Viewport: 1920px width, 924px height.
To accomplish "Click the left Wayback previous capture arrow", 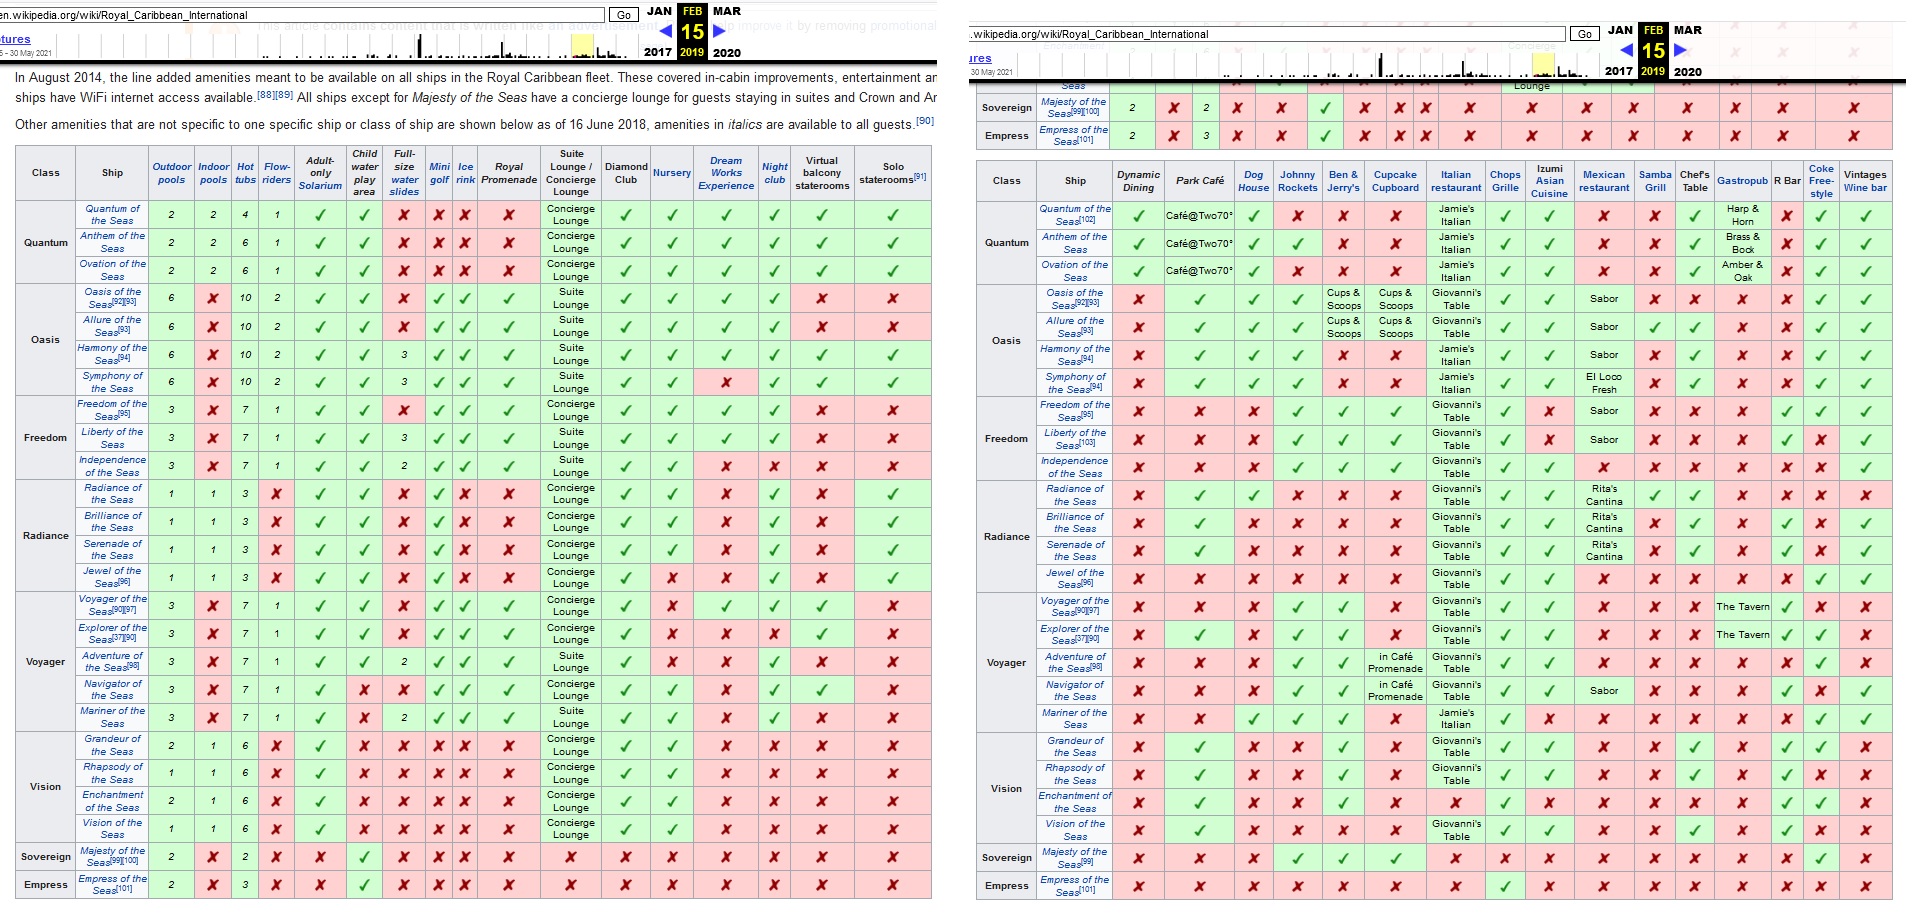I will [x=666, y=32].
